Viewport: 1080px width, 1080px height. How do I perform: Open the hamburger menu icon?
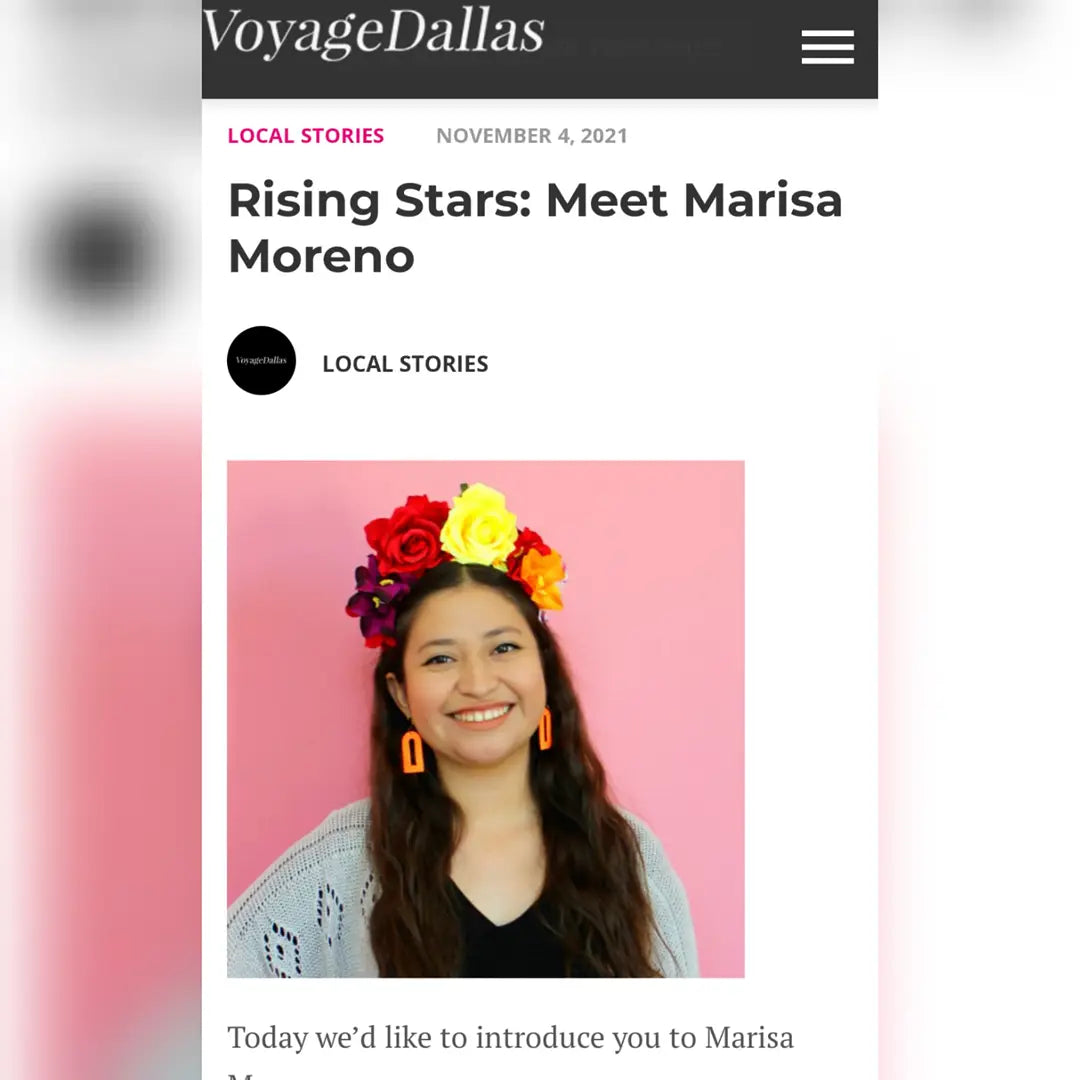pos(827,47)
